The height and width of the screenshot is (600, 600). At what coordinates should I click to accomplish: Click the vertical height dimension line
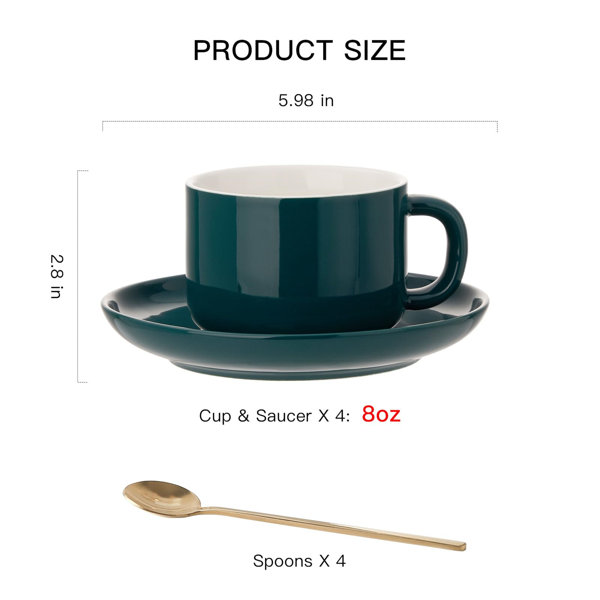tap(78, 276)
